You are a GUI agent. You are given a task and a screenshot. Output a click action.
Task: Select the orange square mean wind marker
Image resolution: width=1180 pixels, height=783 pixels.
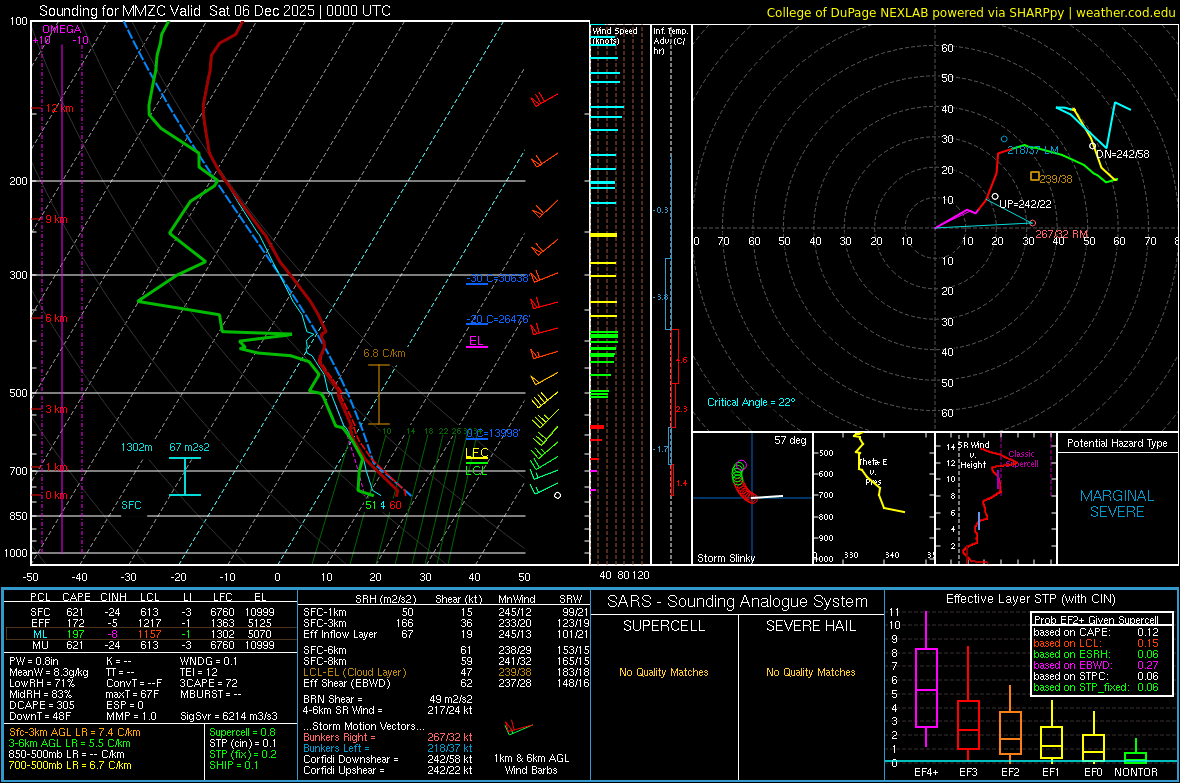(1035, 176)
